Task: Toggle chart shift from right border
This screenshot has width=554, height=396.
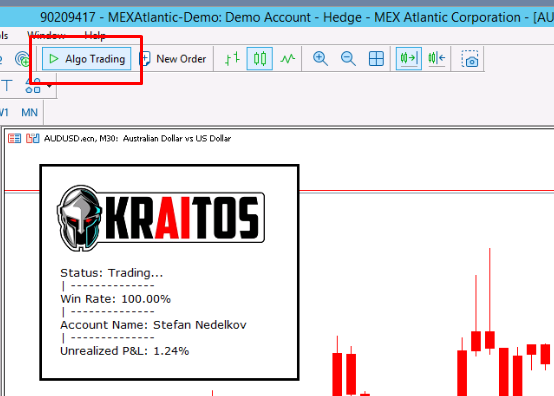Action: 437,58
